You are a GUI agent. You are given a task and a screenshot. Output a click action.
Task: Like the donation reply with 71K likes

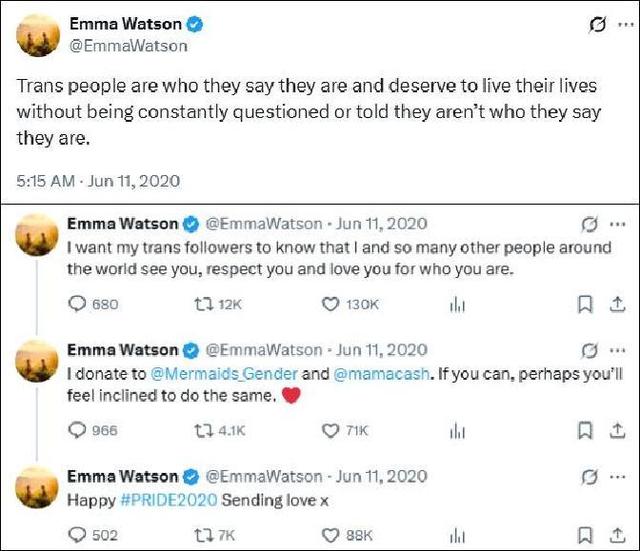point(330,431)
